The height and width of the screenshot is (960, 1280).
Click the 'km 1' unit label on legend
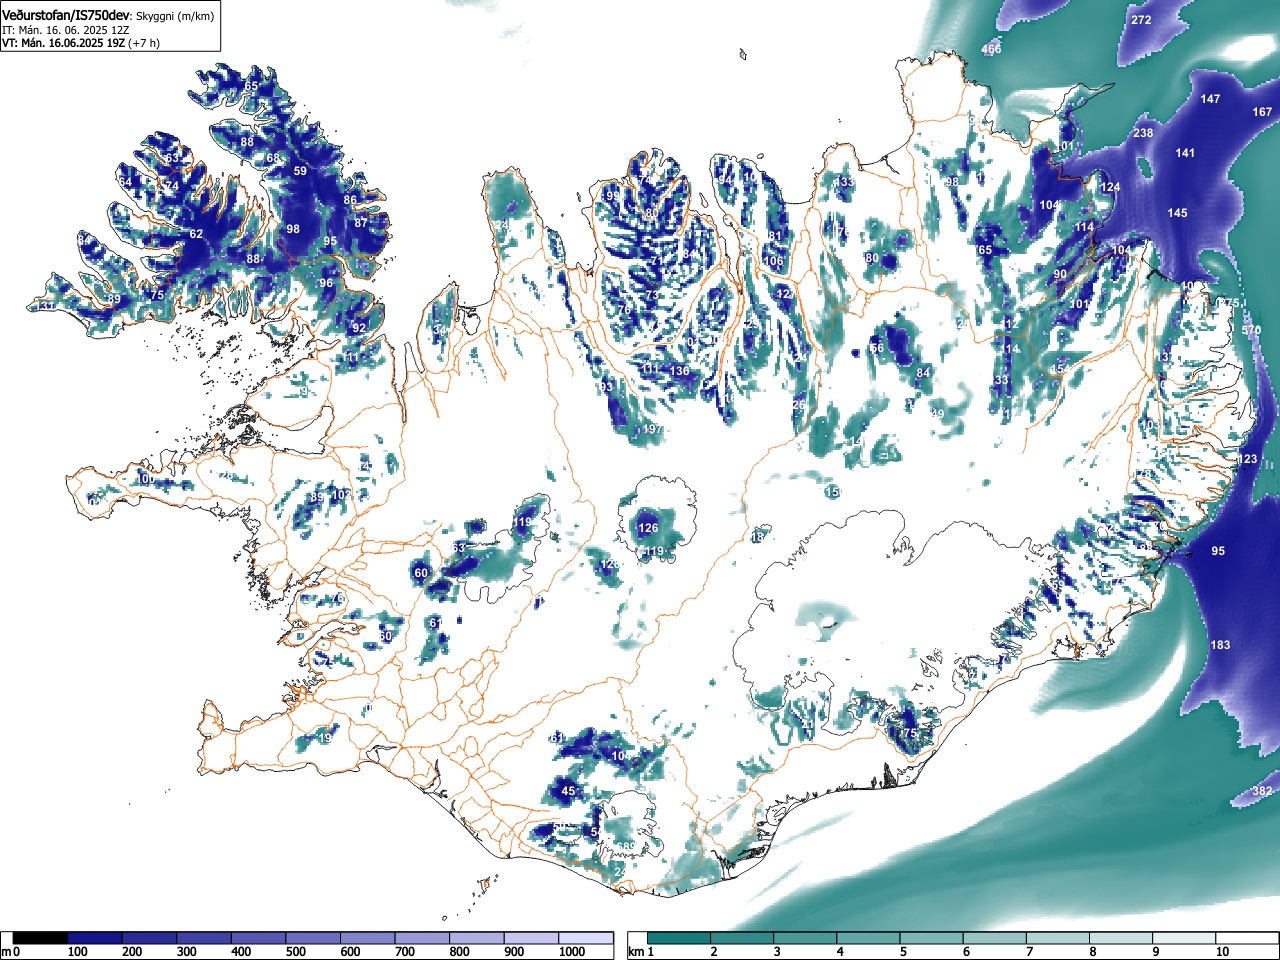pyautogui.click(x=641, y=952)
